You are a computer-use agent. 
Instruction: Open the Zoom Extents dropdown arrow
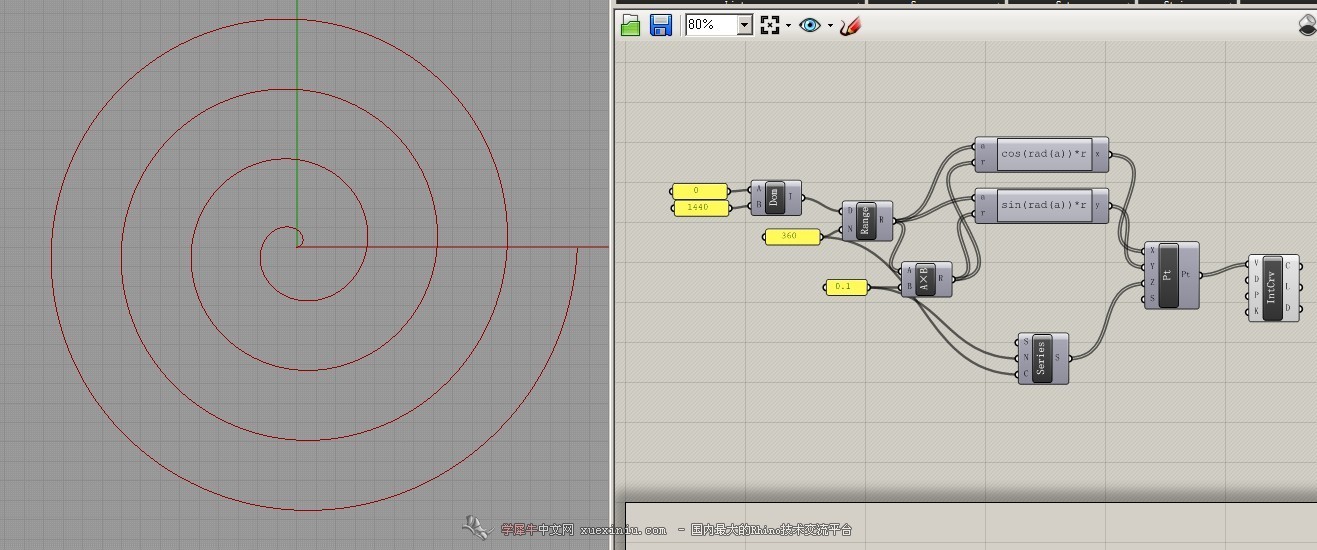pyautogui.click(x=788, y=26)
